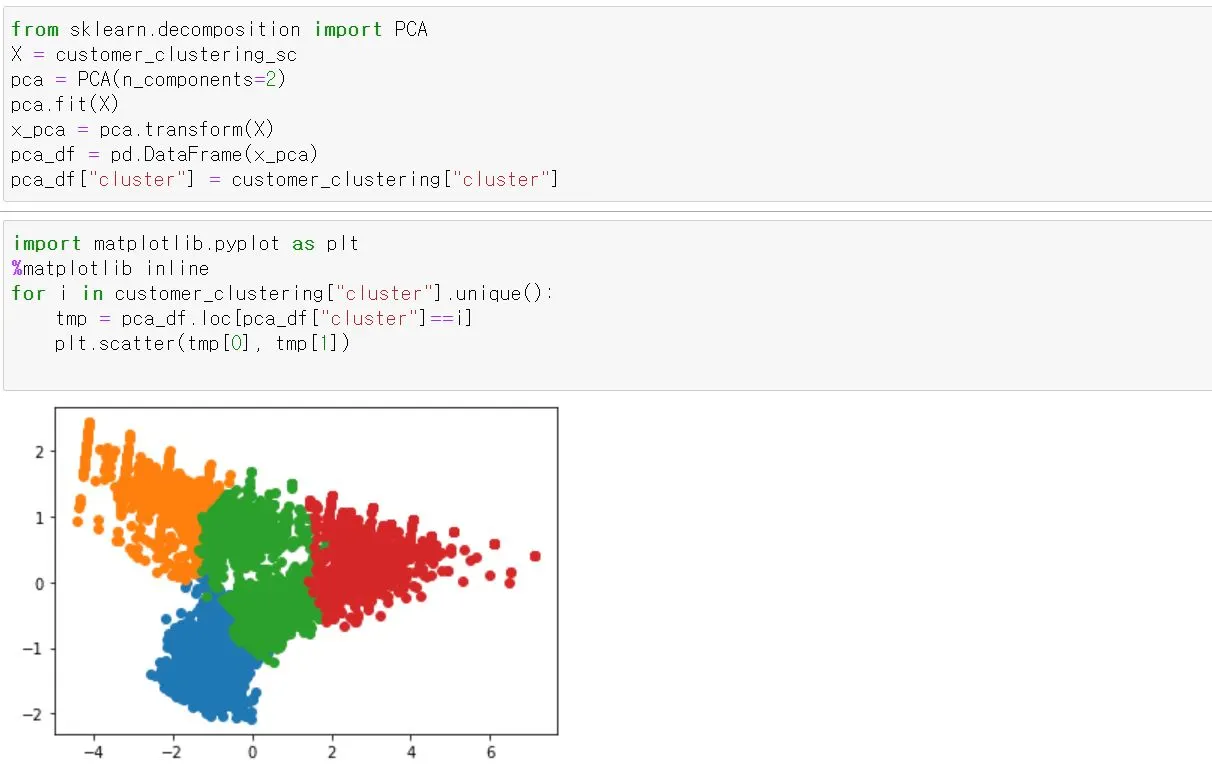Click the pca_df["cluster"] assignment line
1212x780 pixels.
[285, 179]
